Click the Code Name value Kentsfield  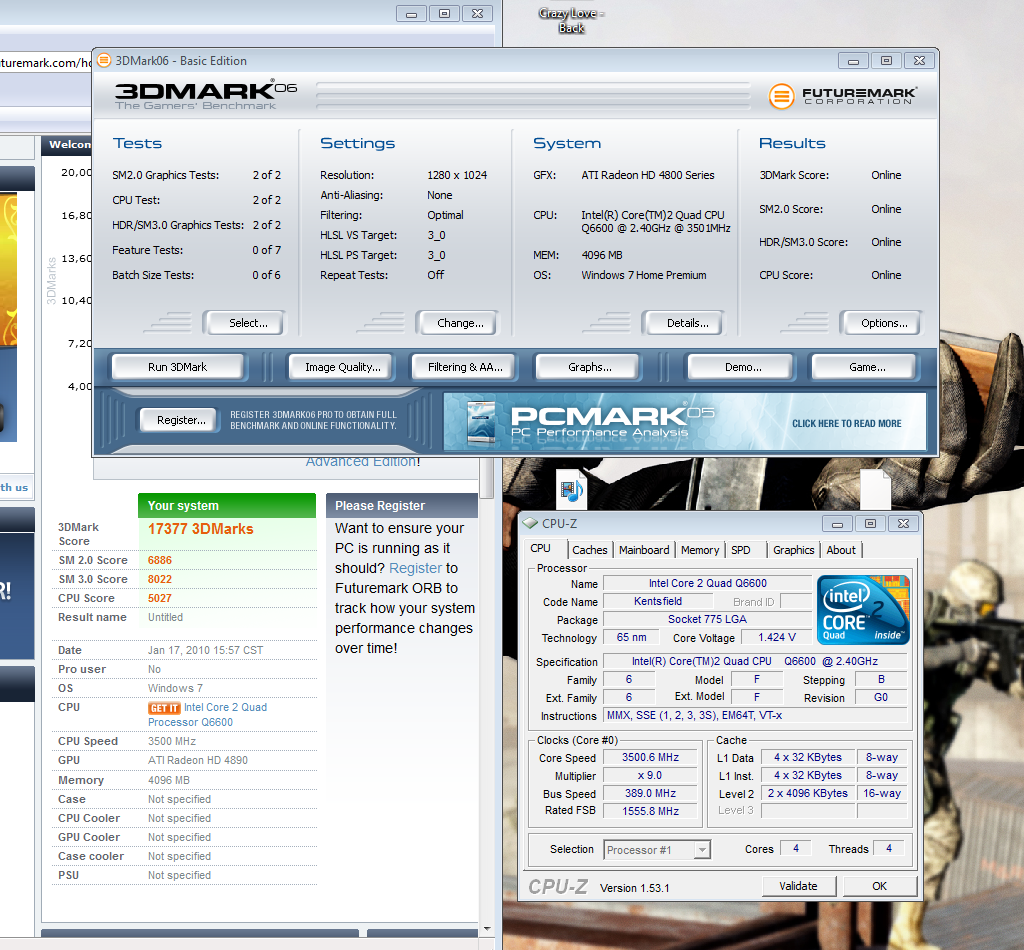click(x=658, y=601)
